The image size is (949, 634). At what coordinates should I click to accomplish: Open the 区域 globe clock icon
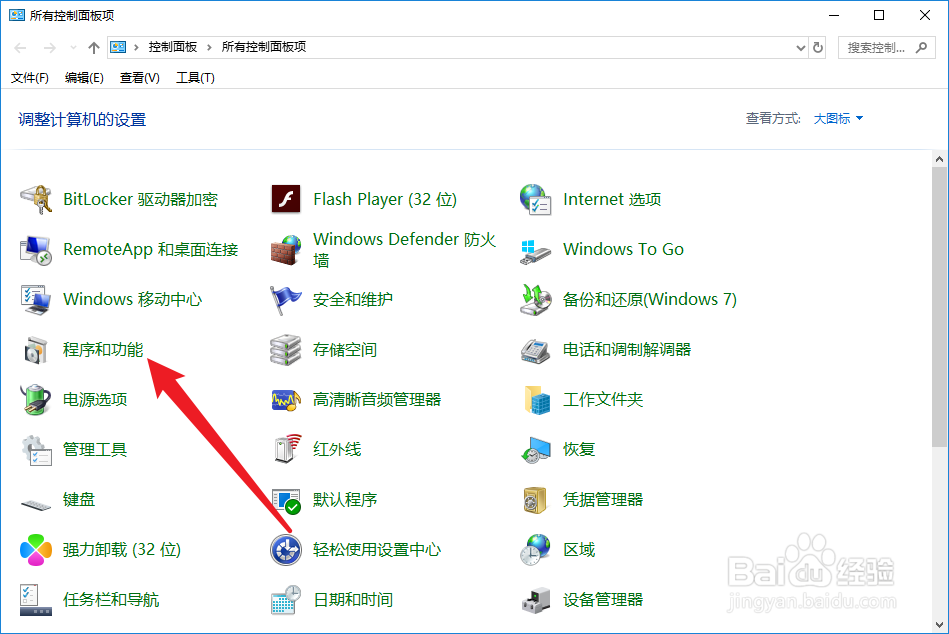[x=536, y=550]
